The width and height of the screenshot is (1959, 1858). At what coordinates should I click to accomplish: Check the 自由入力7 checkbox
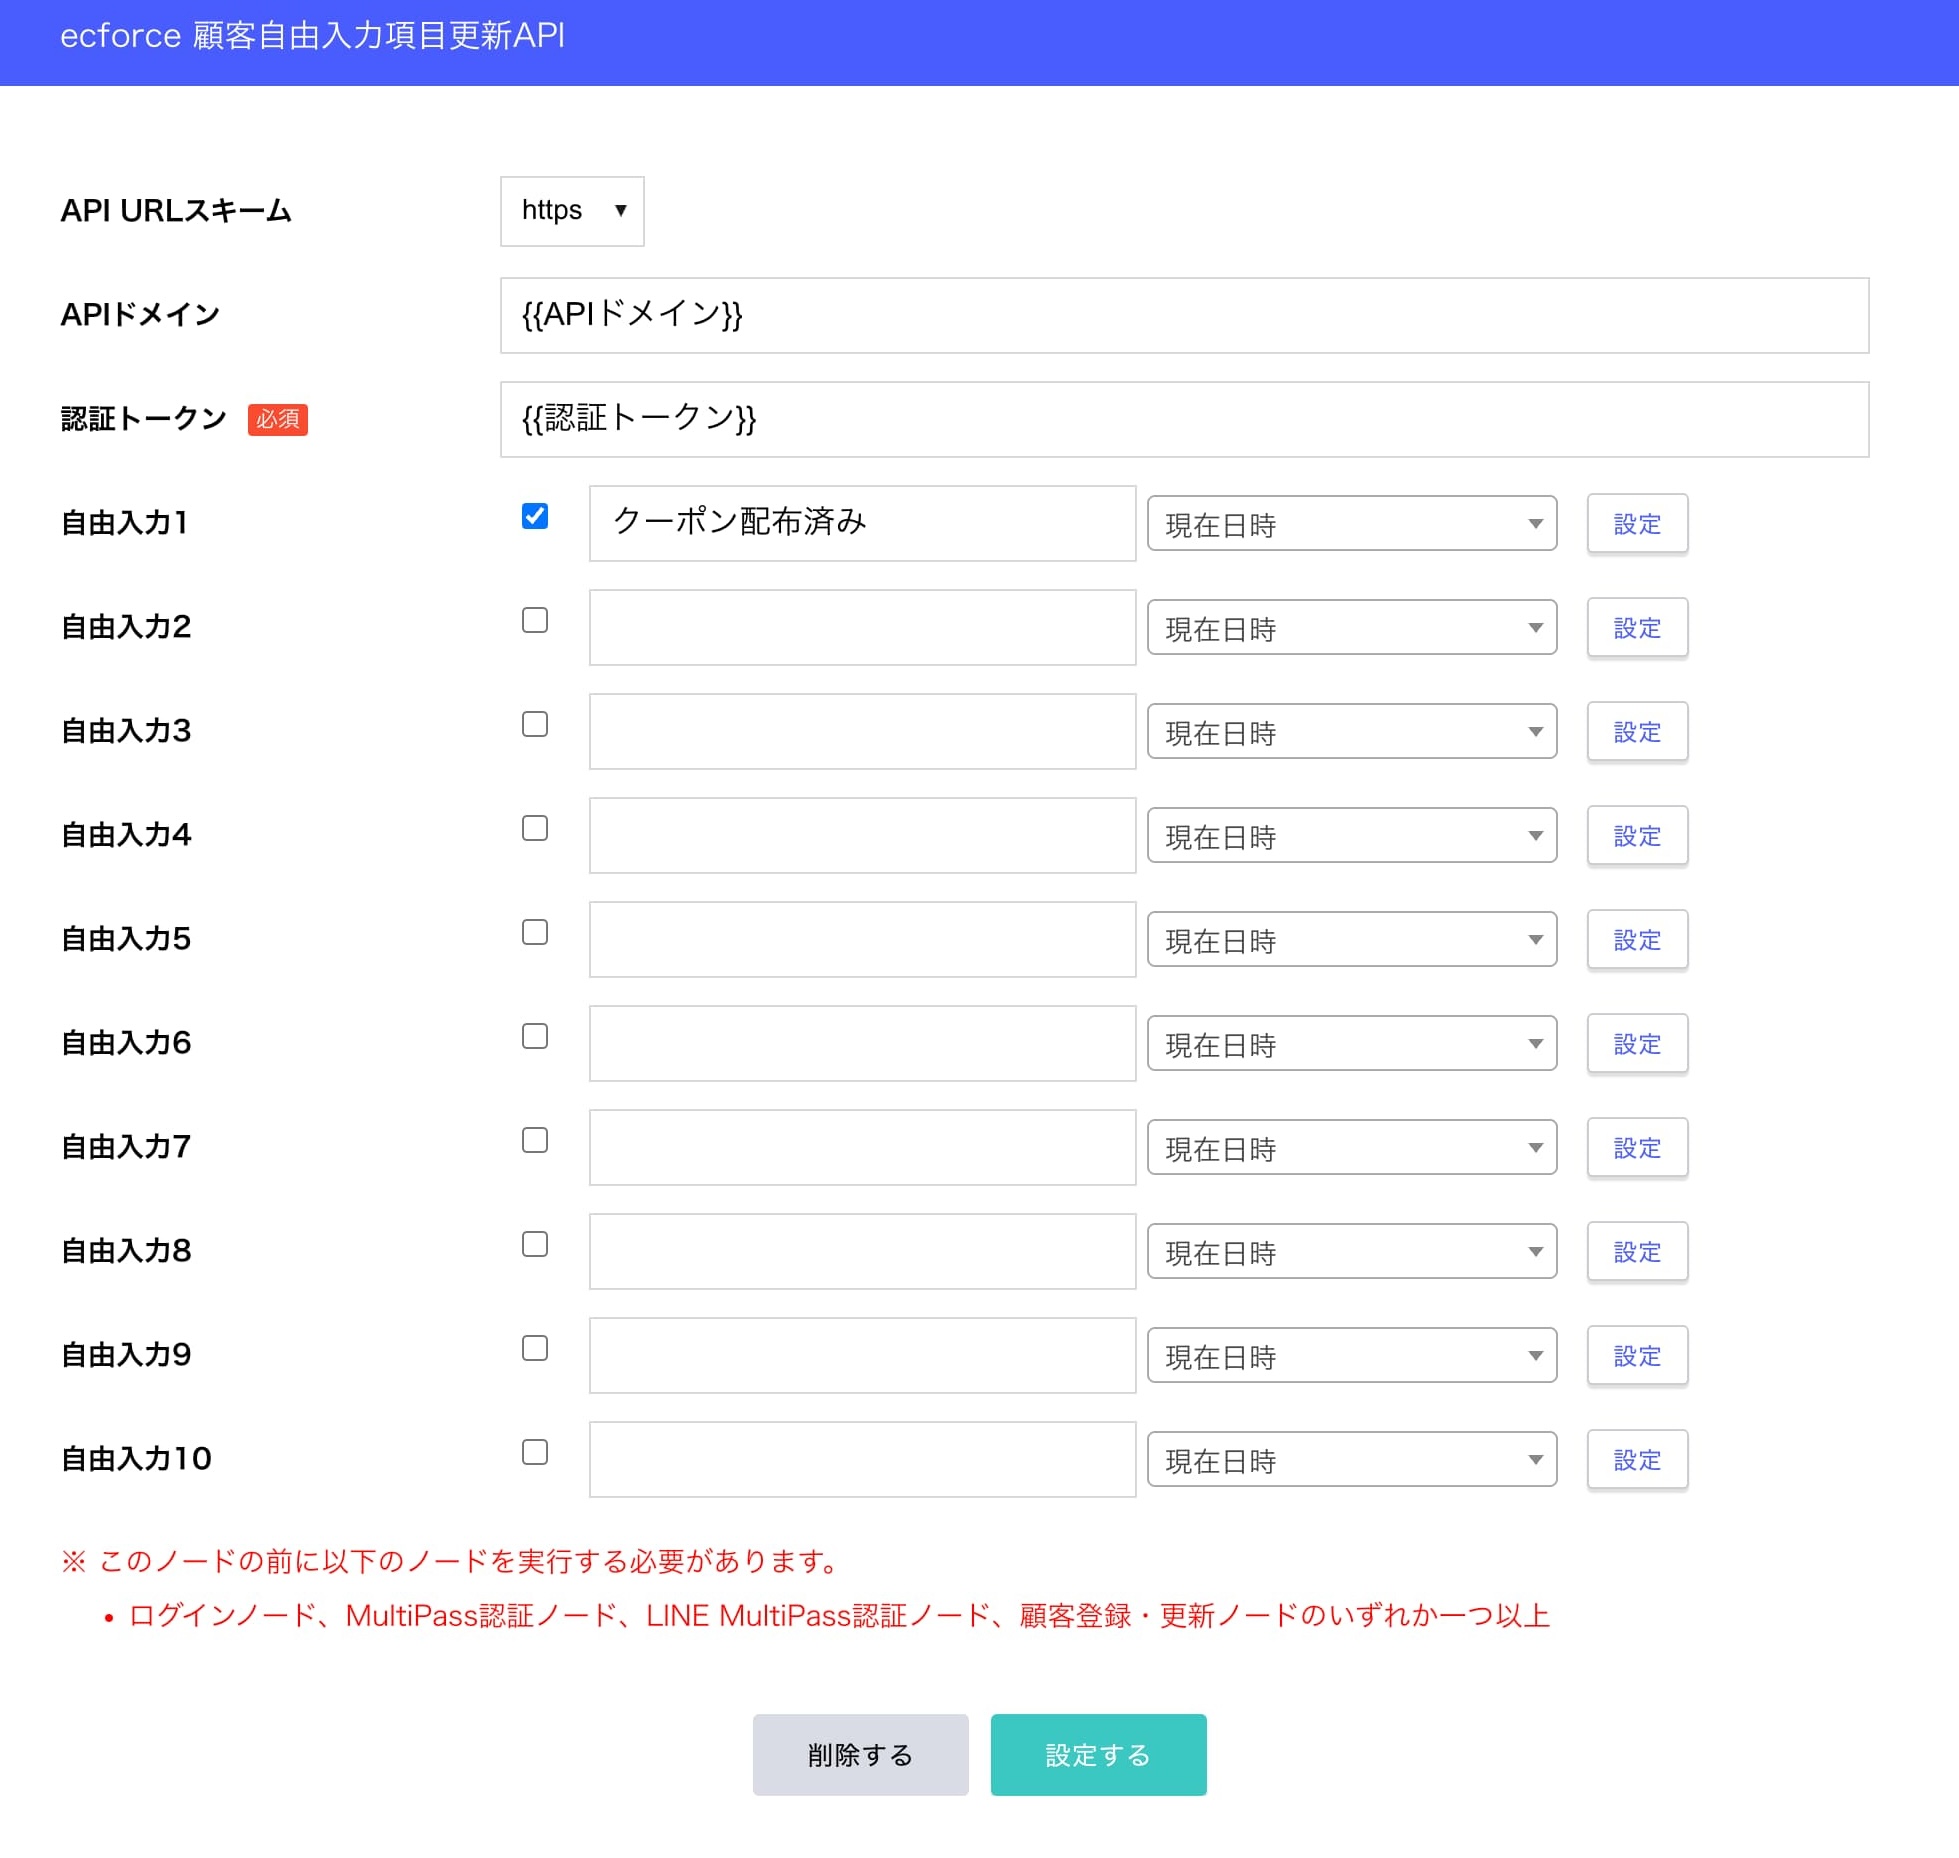535,1140
